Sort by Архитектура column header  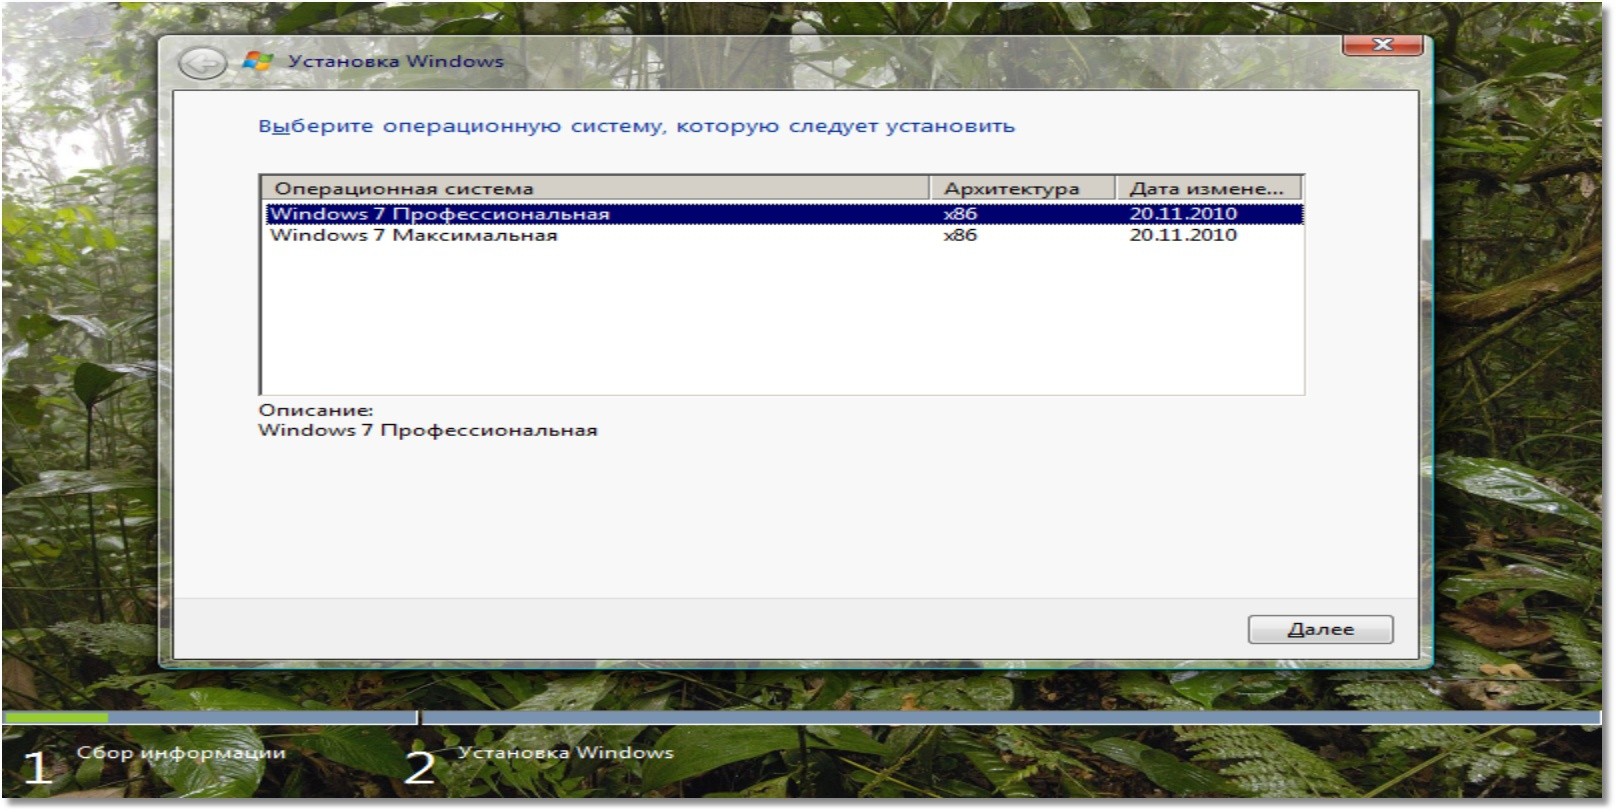coord(1022,188)
